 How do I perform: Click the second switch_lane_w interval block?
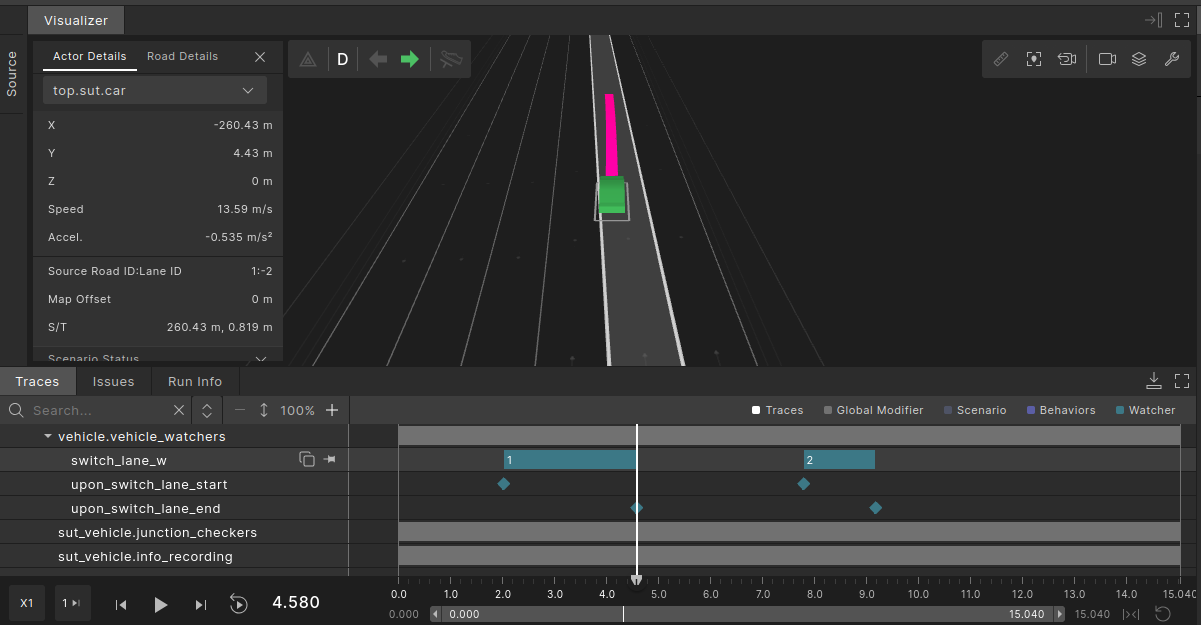839,460
